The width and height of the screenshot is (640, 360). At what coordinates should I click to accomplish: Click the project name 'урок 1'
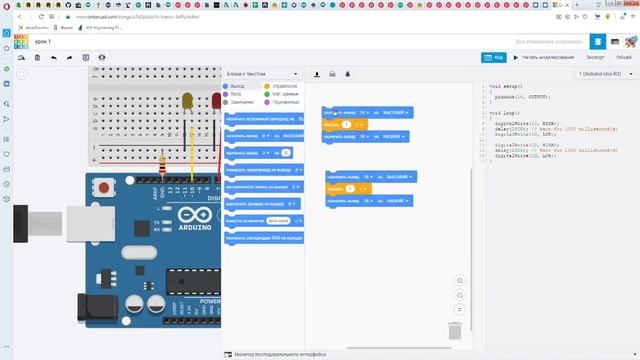point(43,42)
